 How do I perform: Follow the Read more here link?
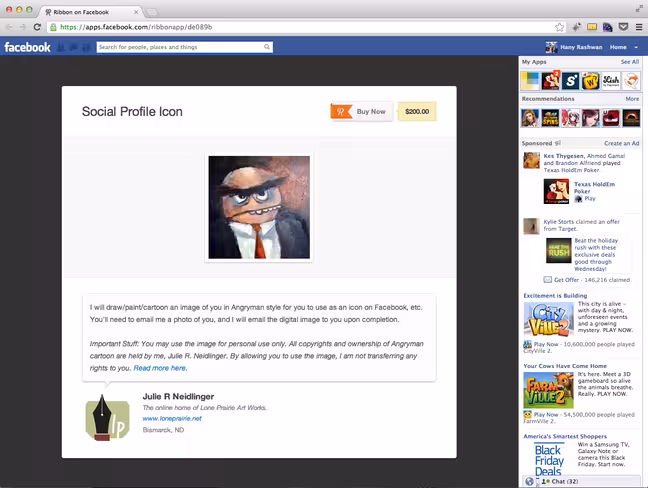(x=160, y=368)
